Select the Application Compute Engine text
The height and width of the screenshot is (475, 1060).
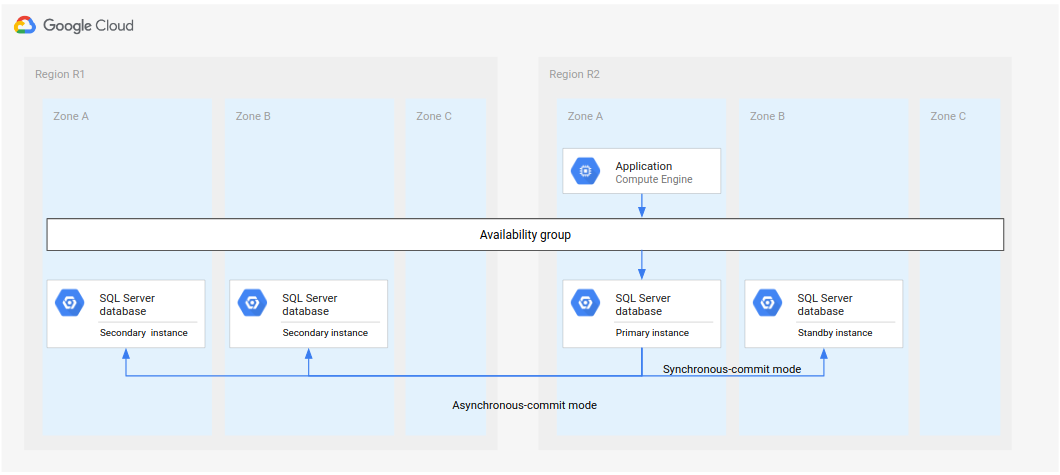click(x=653, y=173)
